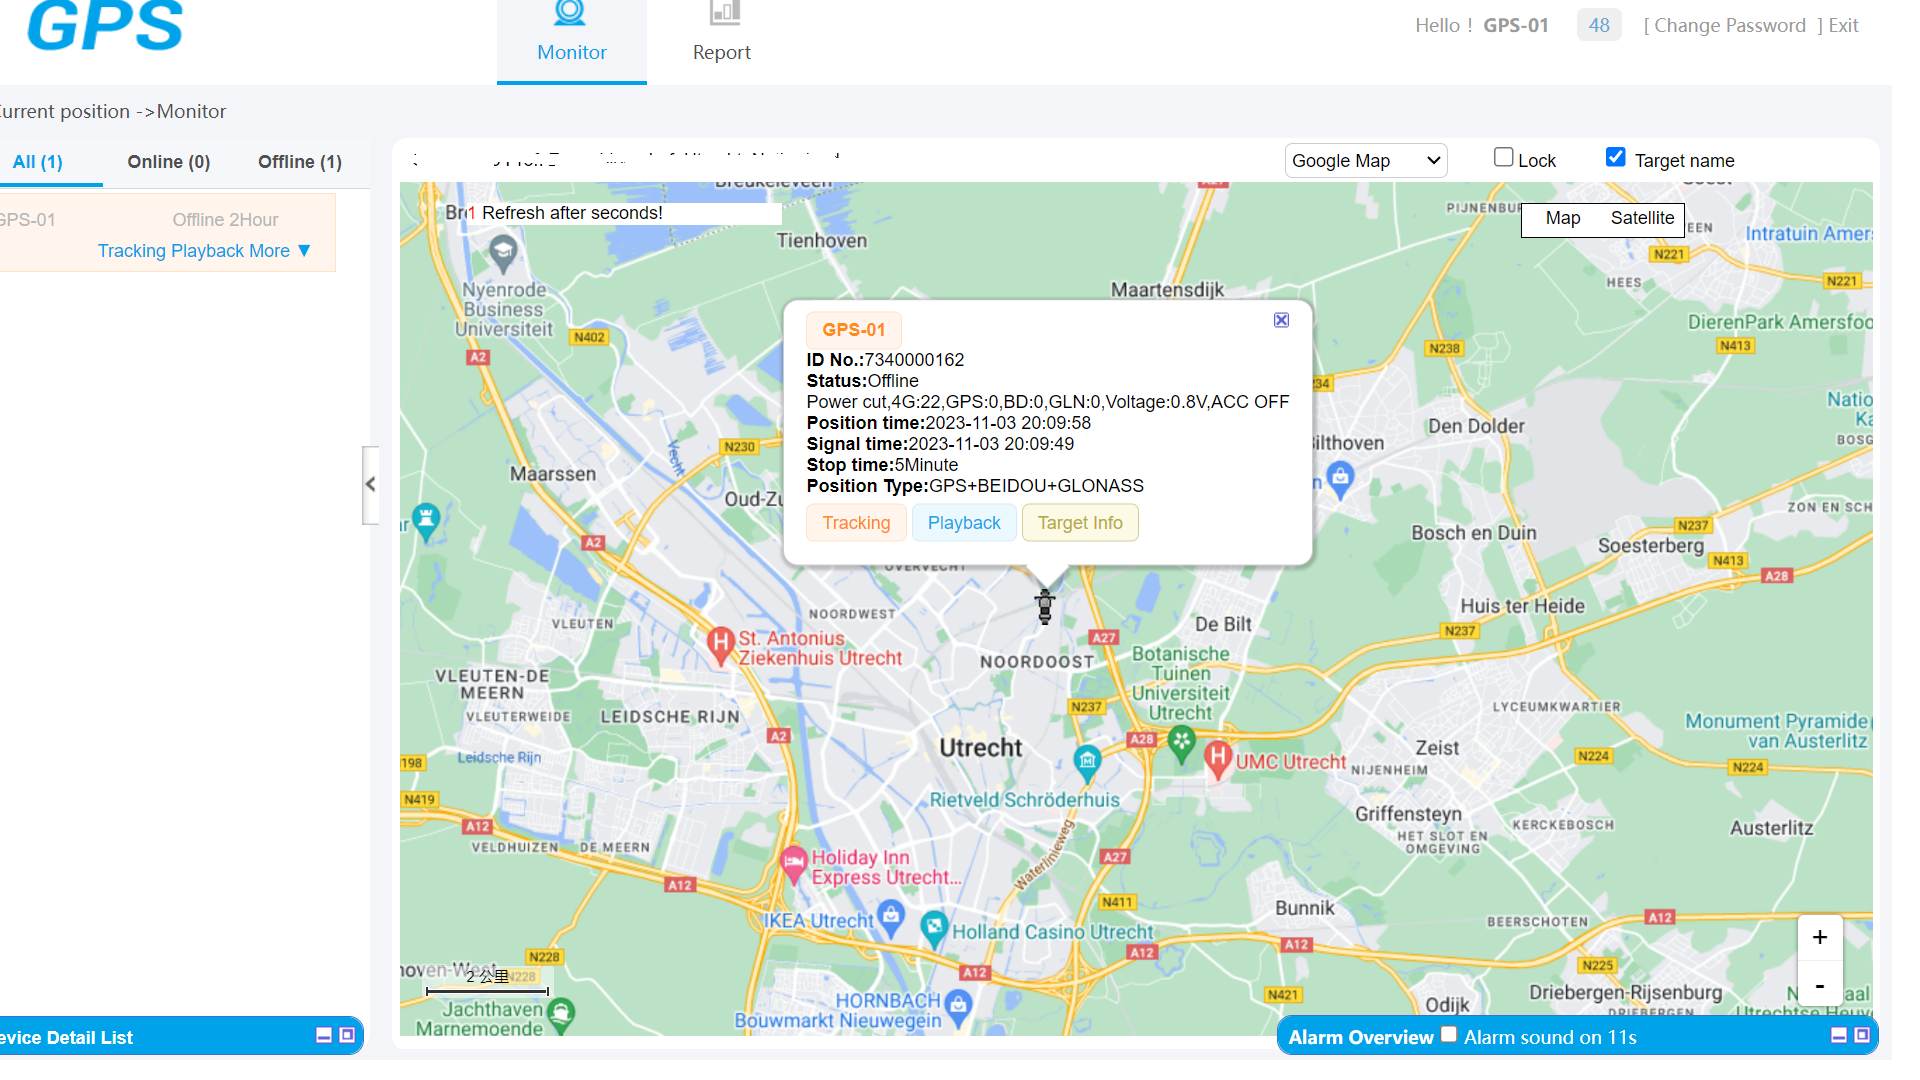Click Botanische Tuinen park marker
Viewport: 1920px width, 1080px height.
(1182, 744)
